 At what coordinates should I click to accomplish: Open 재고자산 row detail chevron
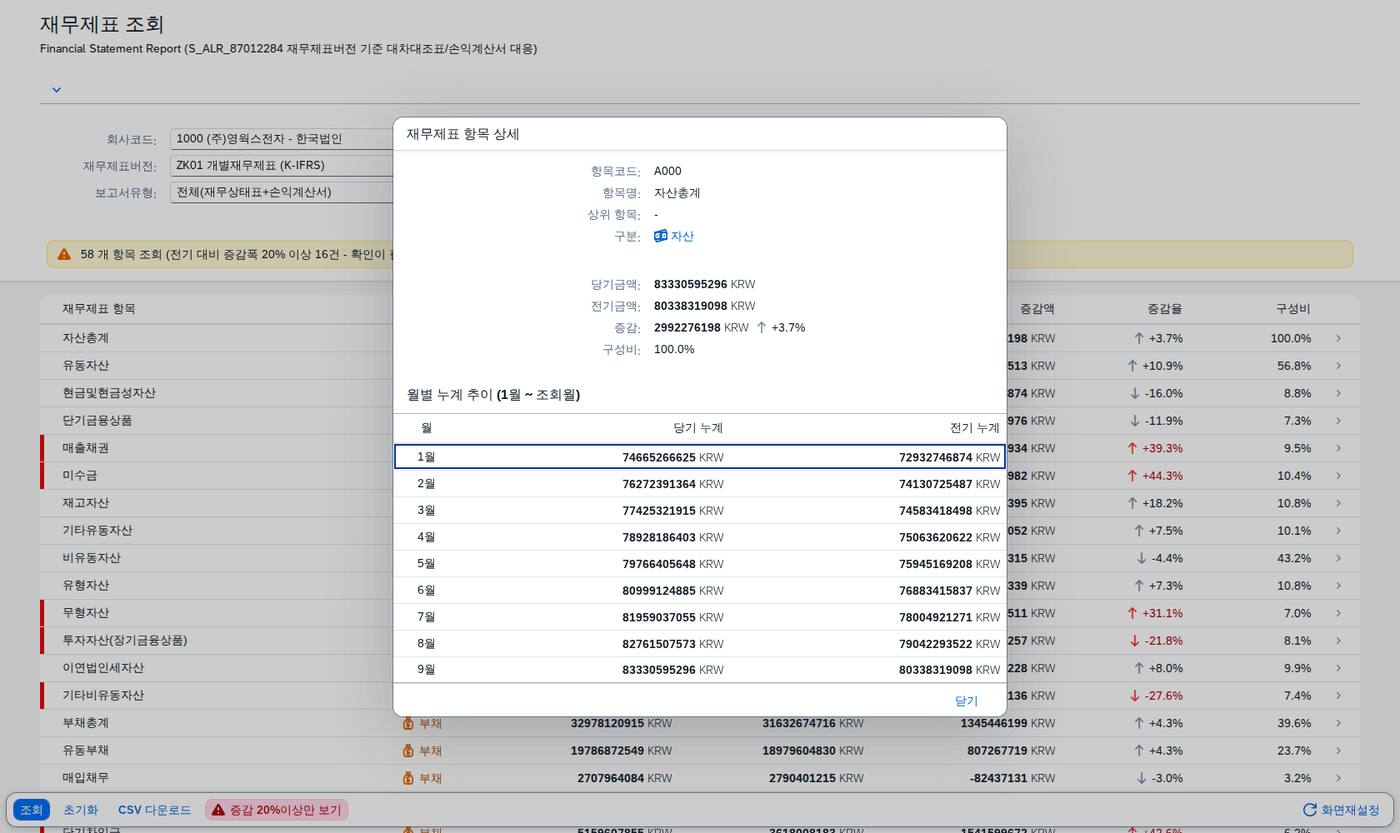(x=1338, y=503)
